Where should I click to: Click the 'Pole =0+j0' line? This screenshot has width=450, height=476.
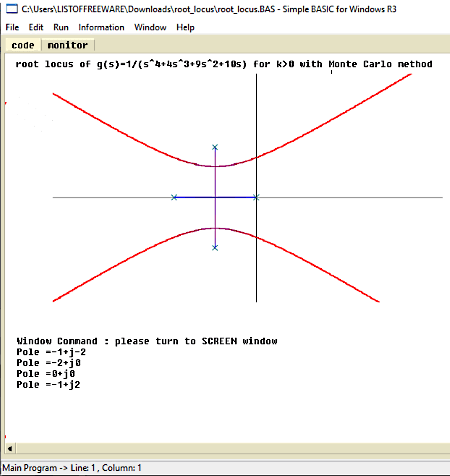pos(46,374)
